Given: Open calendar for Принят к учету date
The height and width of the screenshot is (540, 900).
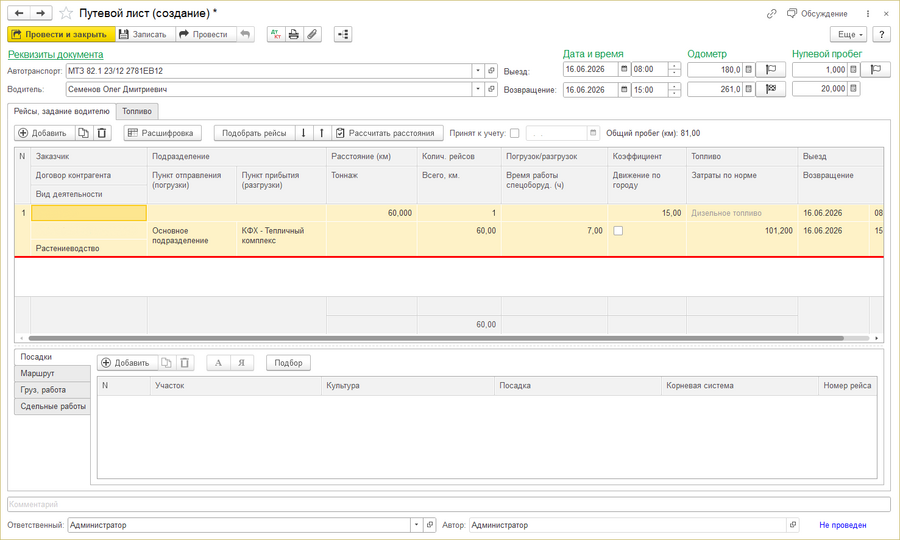Looking at the screenshot, I should tap(593, 133).
